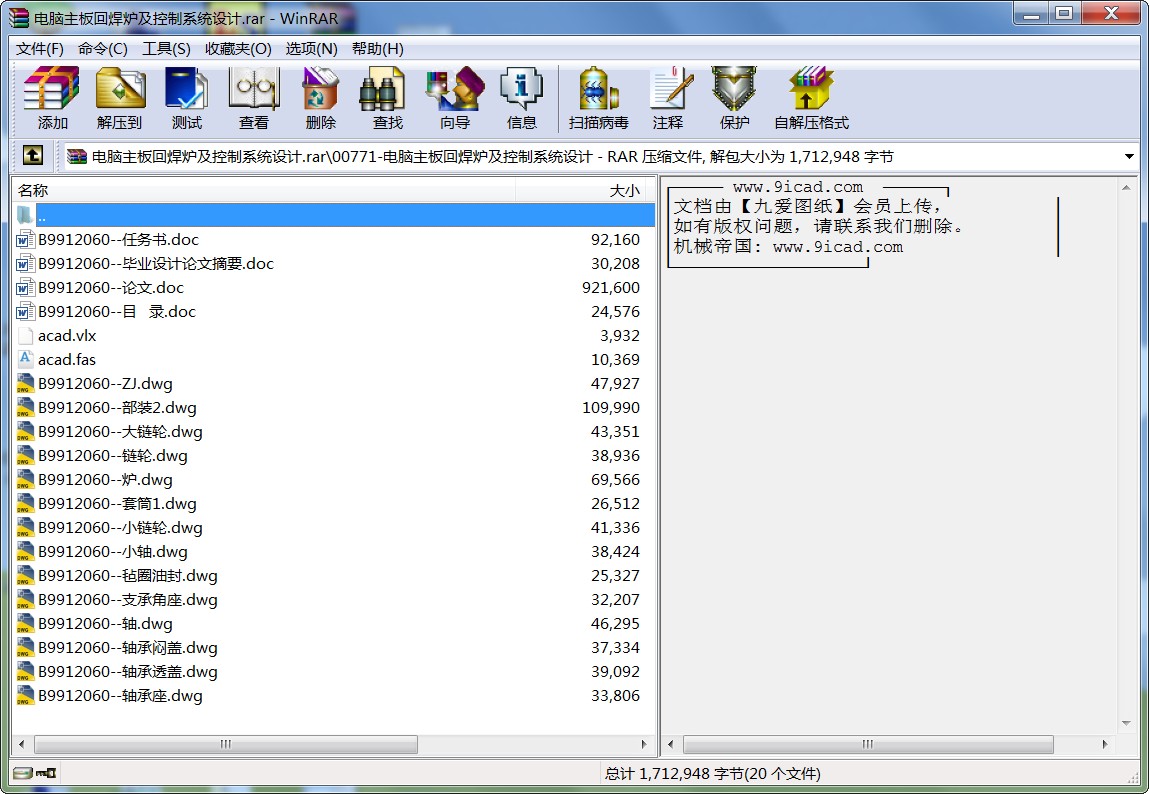
Task: Click the 测试 (Test) toolbar icon
Action: [x=187, y=89]
